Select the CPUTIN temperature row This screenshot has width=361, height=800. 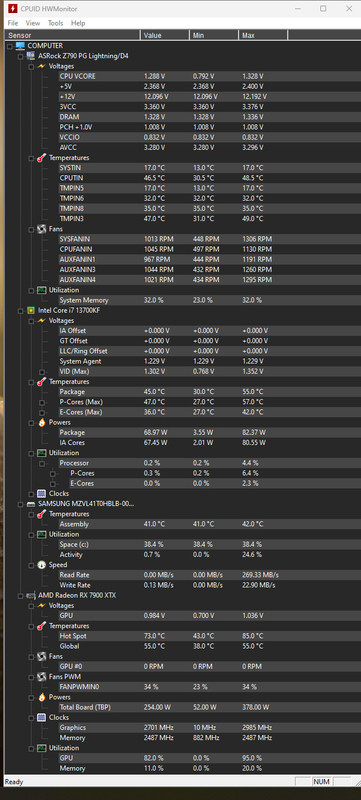(x=209, y=178)
